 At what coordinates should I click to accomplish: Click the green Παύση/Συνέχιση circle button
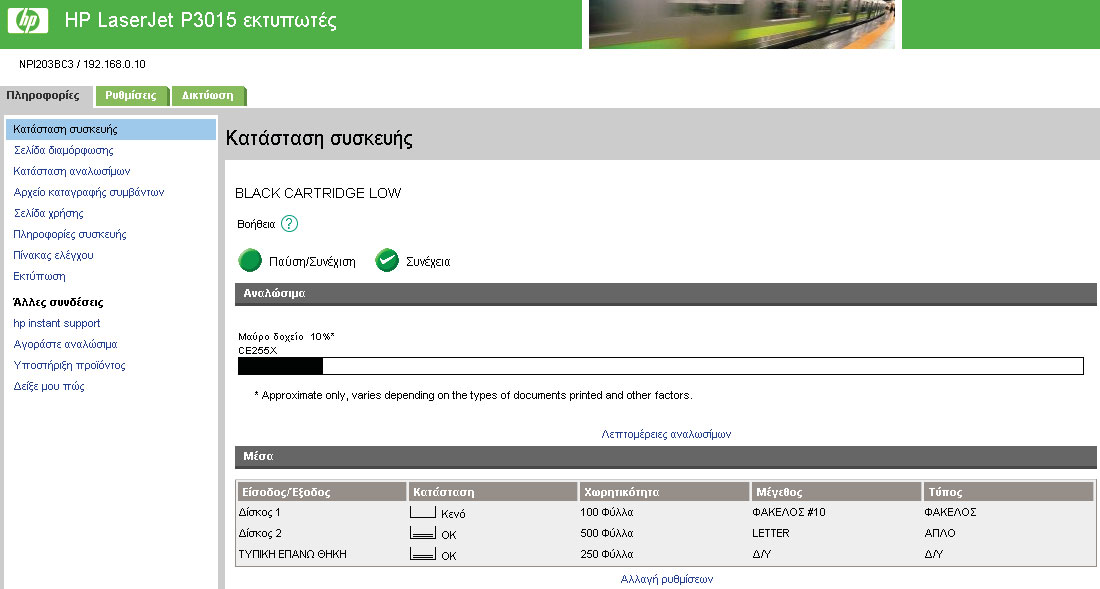[250, 260]
